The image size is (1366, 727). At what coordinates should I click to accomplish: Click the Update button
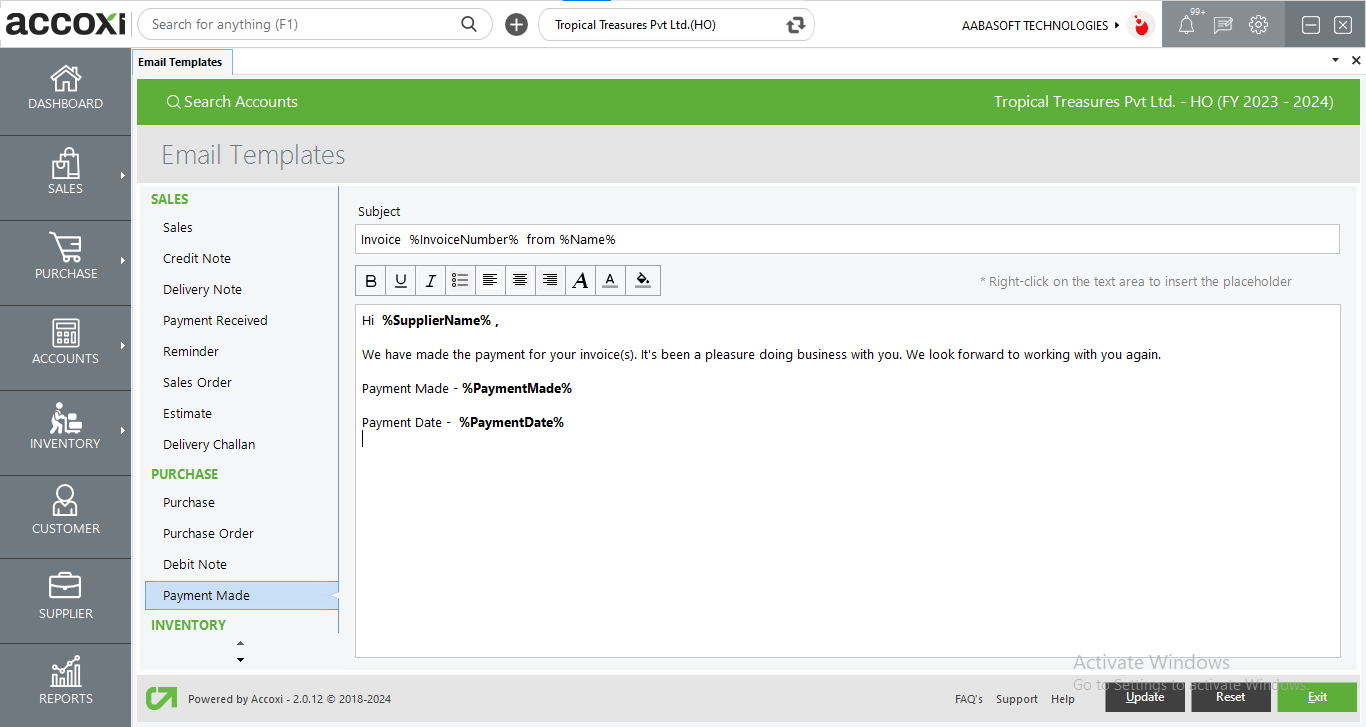(x=1144, y=697)
